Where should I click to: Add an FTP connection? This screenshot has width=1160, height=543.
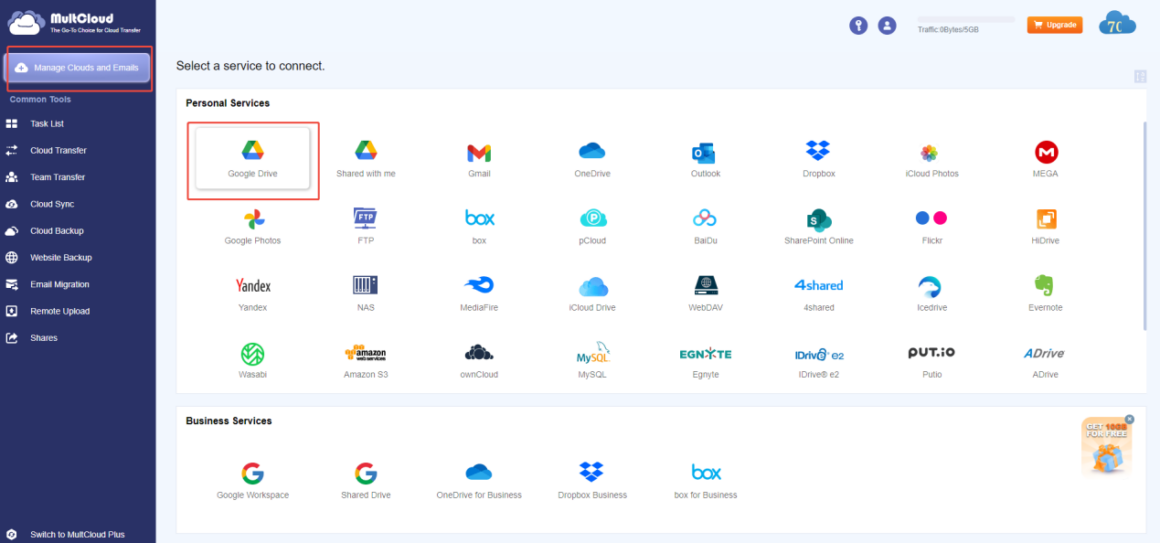[x=365, y=226]
